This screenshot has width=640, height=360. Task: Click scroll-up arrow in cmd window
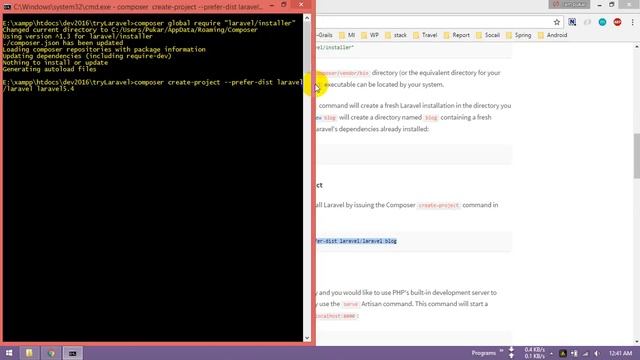[307, 18]
